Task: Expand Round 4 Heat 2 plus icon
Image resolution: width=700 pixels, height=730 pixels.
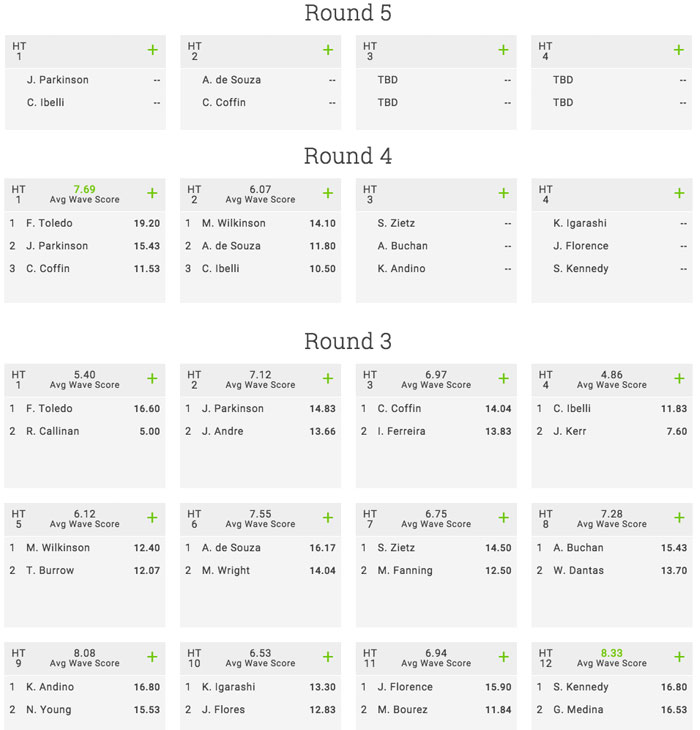Action: pos(328,193)
